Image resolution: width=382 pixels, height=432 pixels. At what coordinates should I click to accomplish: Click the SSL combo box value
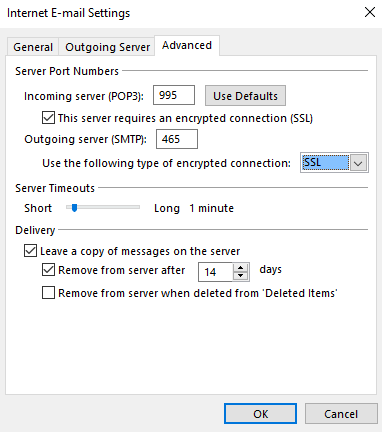tap(325, 163)
